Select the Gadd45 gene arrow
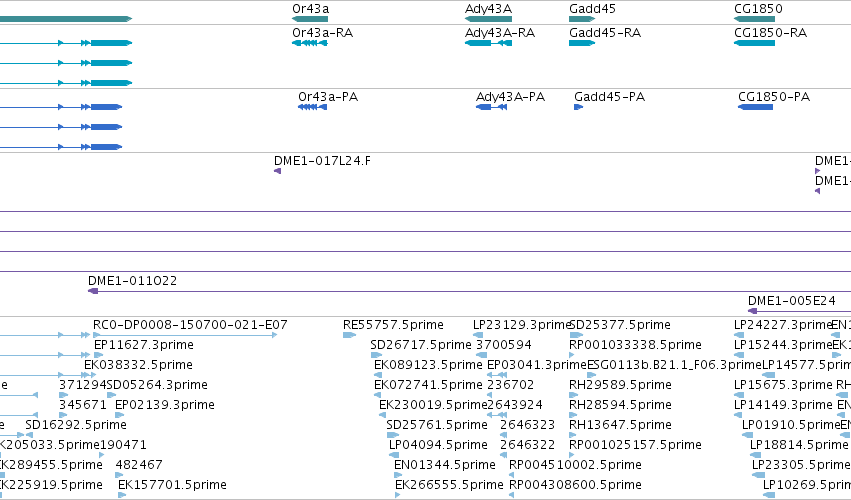851x500 pixels. (582, 19)
